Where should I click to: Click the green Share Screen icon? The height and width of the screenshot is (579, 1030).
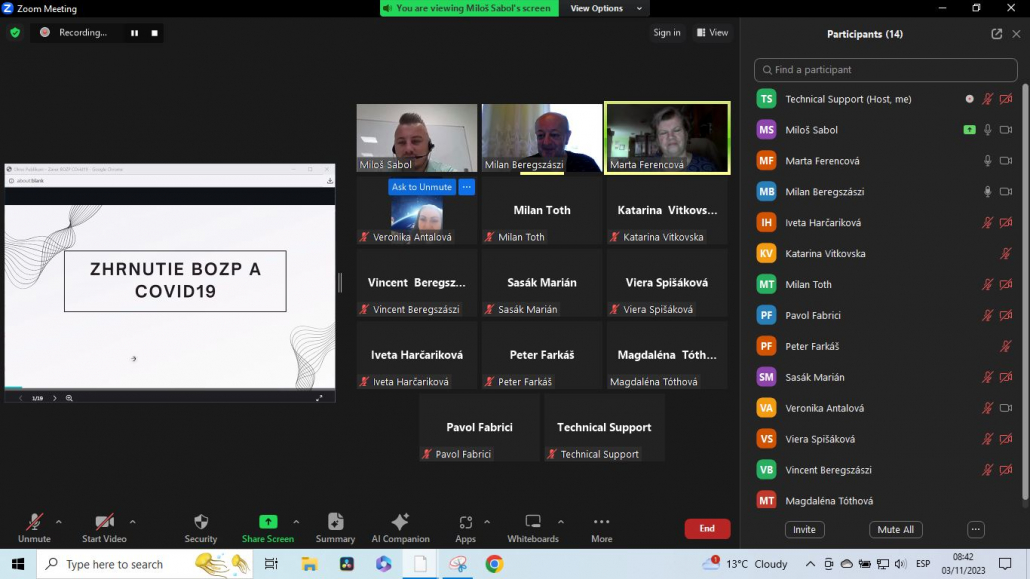[x=267, y=522]
